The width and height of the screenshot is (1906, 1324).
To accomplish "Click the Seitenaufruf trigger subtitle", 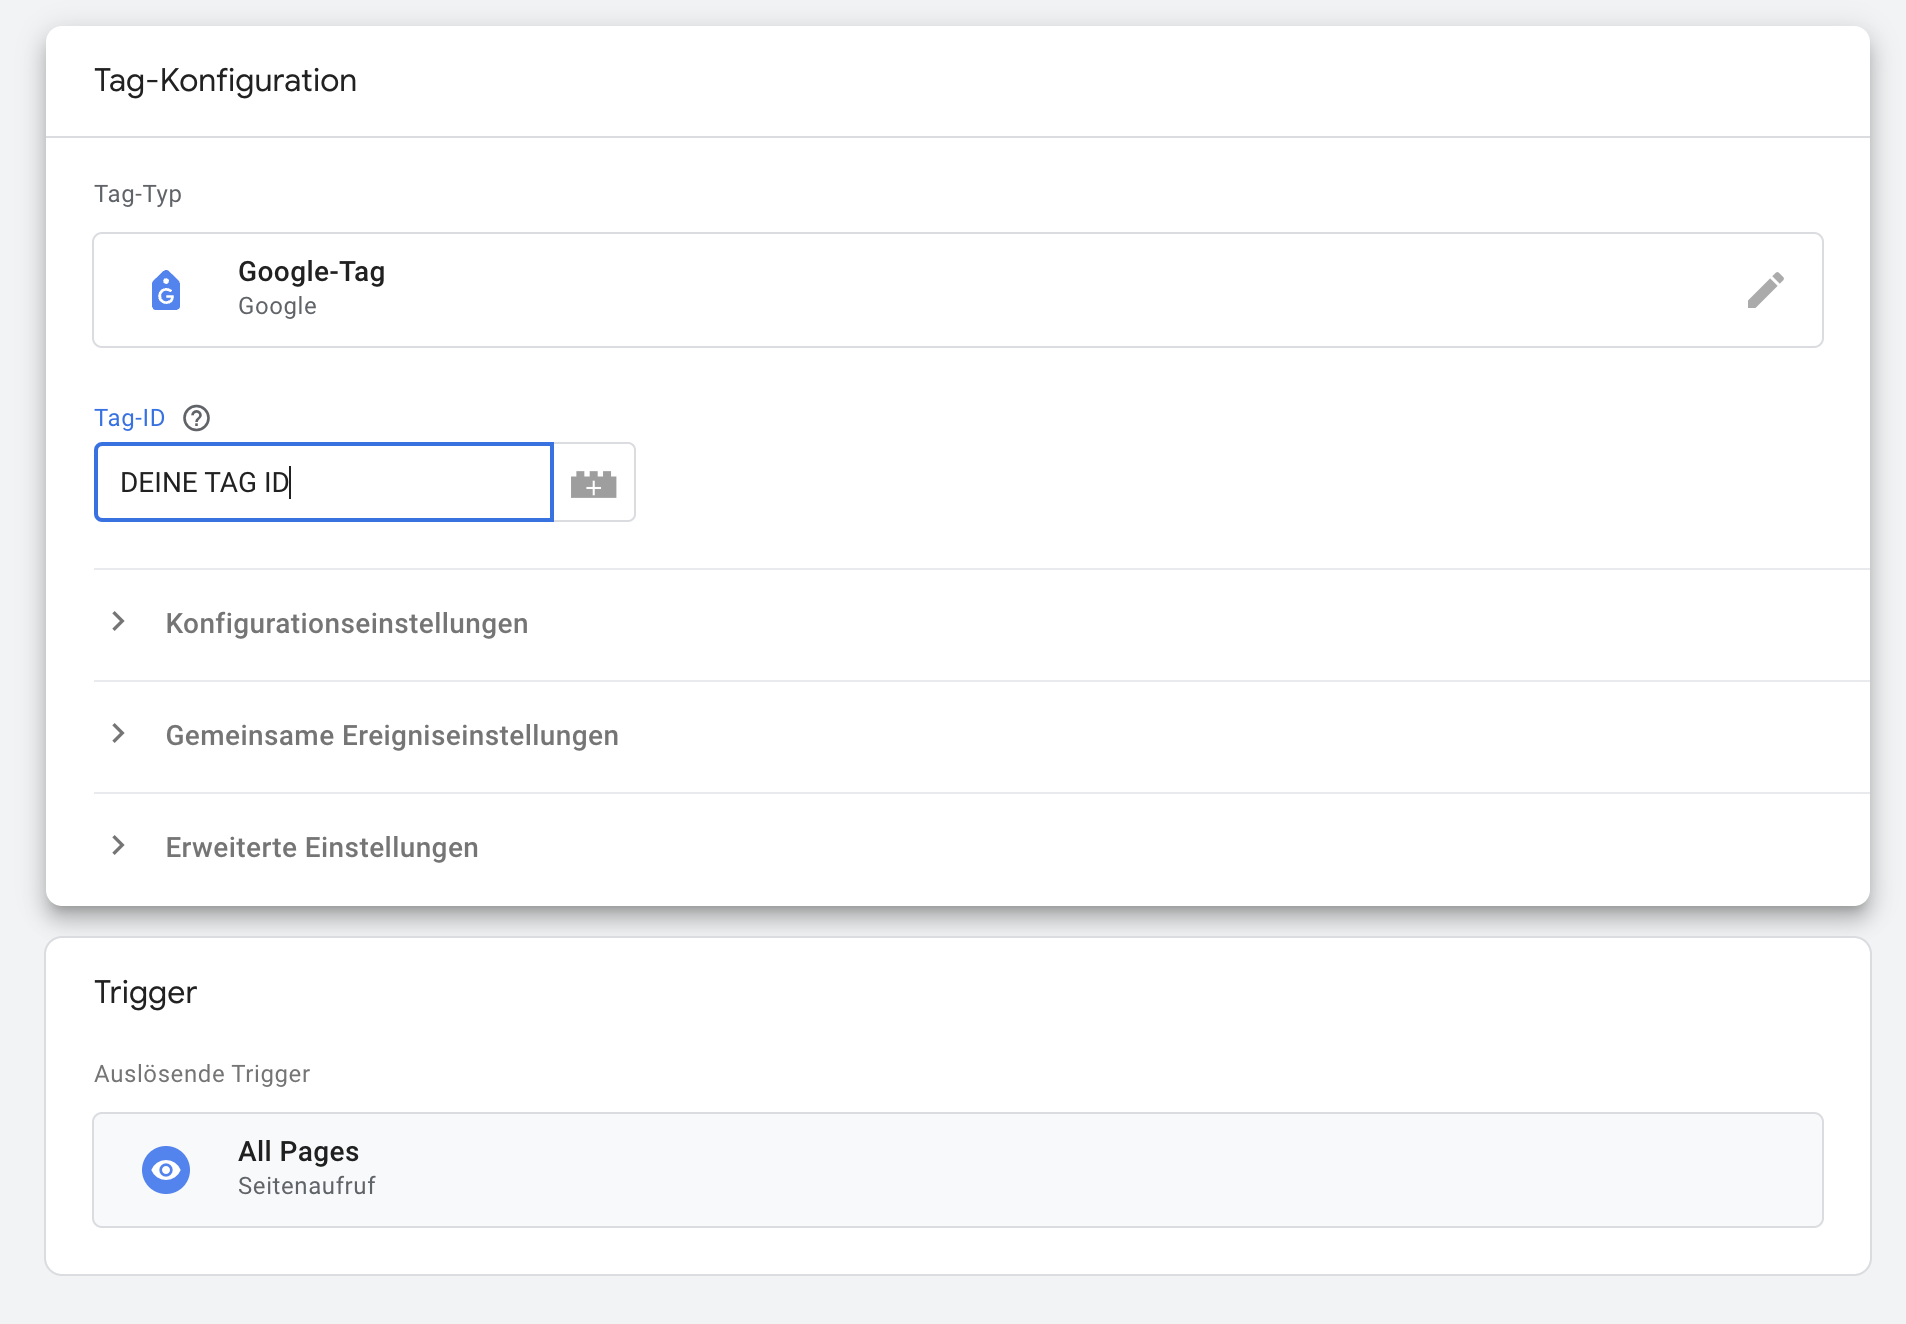I will pos(307,1186).
